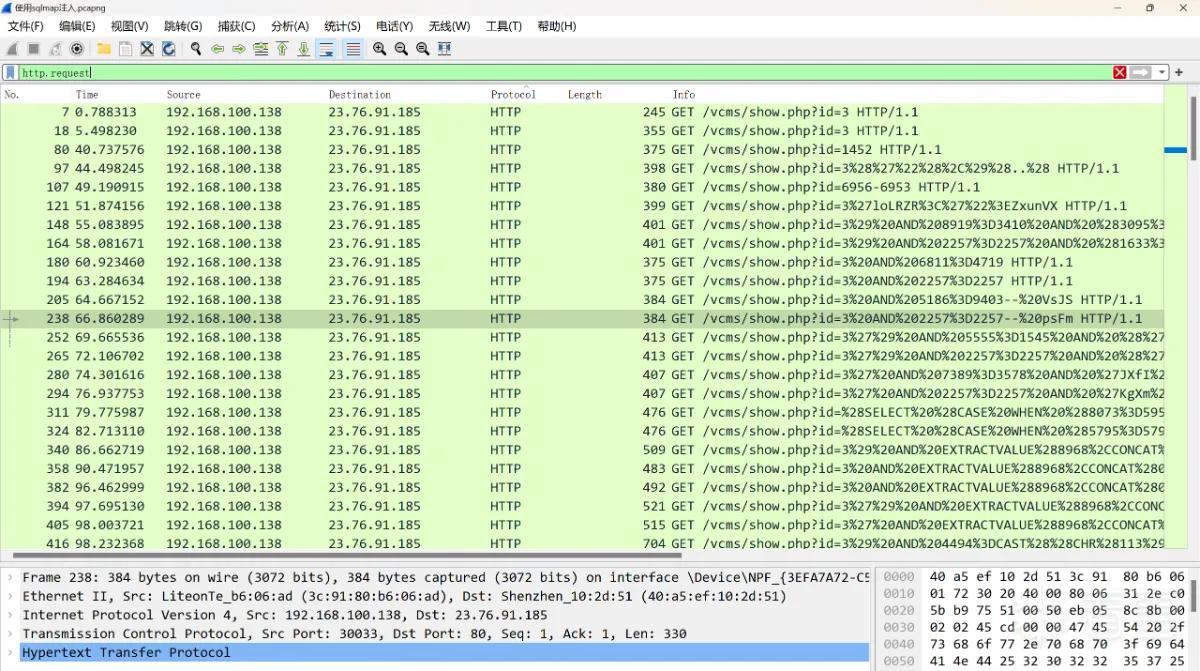Go back to the previous packet
Screen dimensions: 1200x671
coord(217,48)
